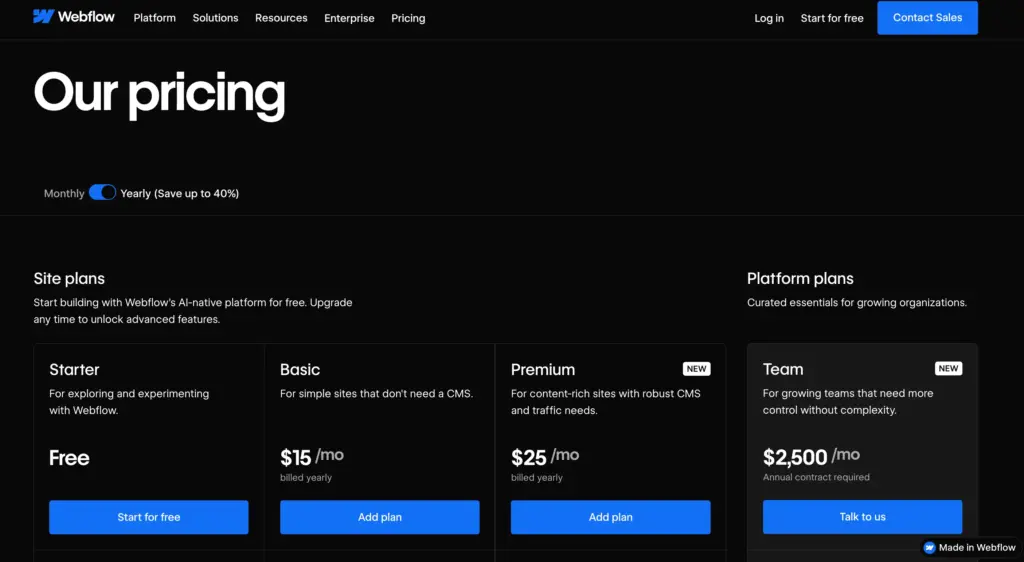Click billed yearly under Basic price
Screen dimensions: 1024x562
click(306, 478)
